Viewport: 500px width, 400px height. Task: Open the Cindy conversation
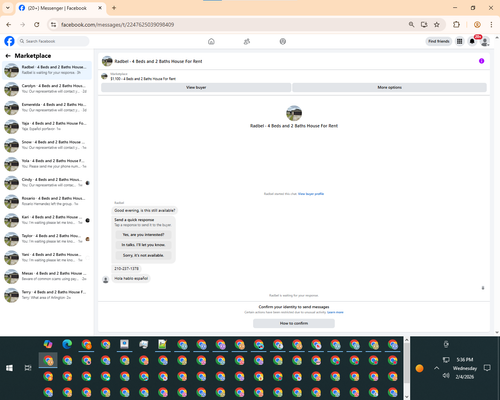tap(47, 182)
